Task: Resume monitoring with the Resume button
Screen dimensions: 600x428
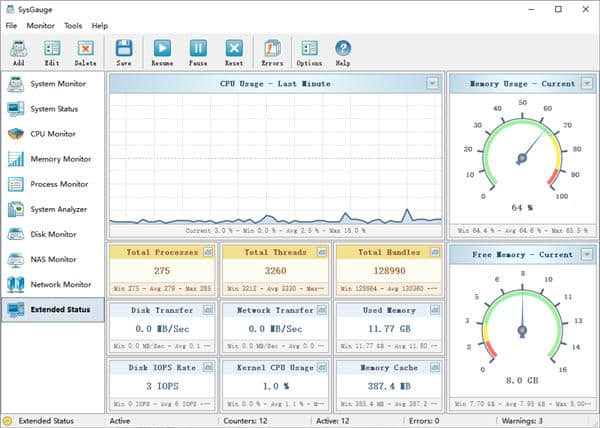Action: click(x=162, y=51)
